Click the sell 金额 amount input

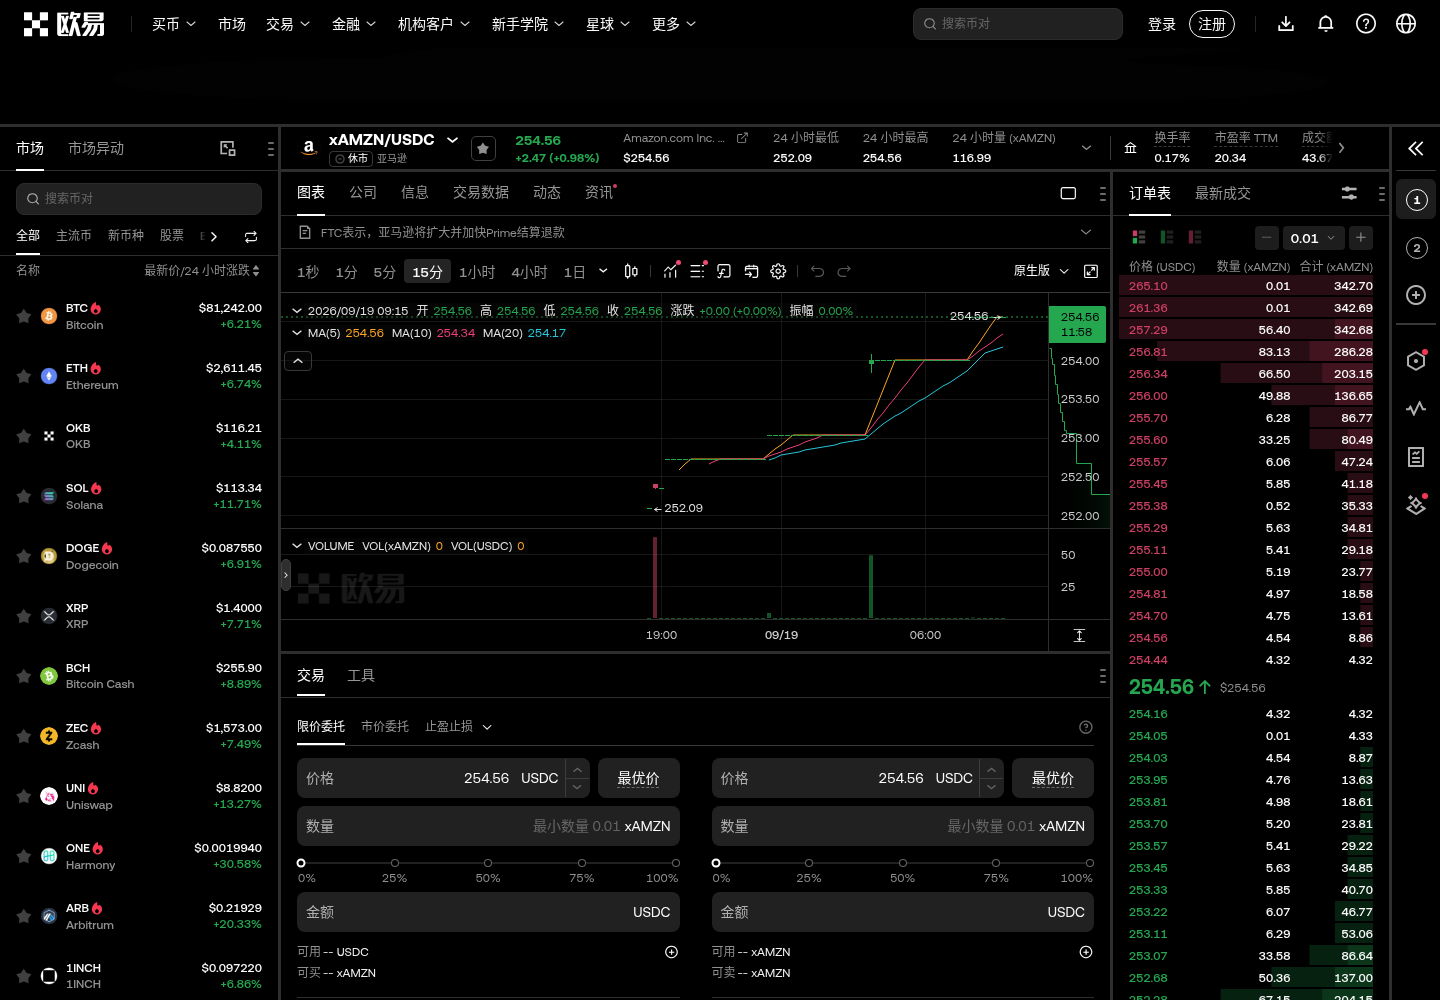(x=903, y=912)
